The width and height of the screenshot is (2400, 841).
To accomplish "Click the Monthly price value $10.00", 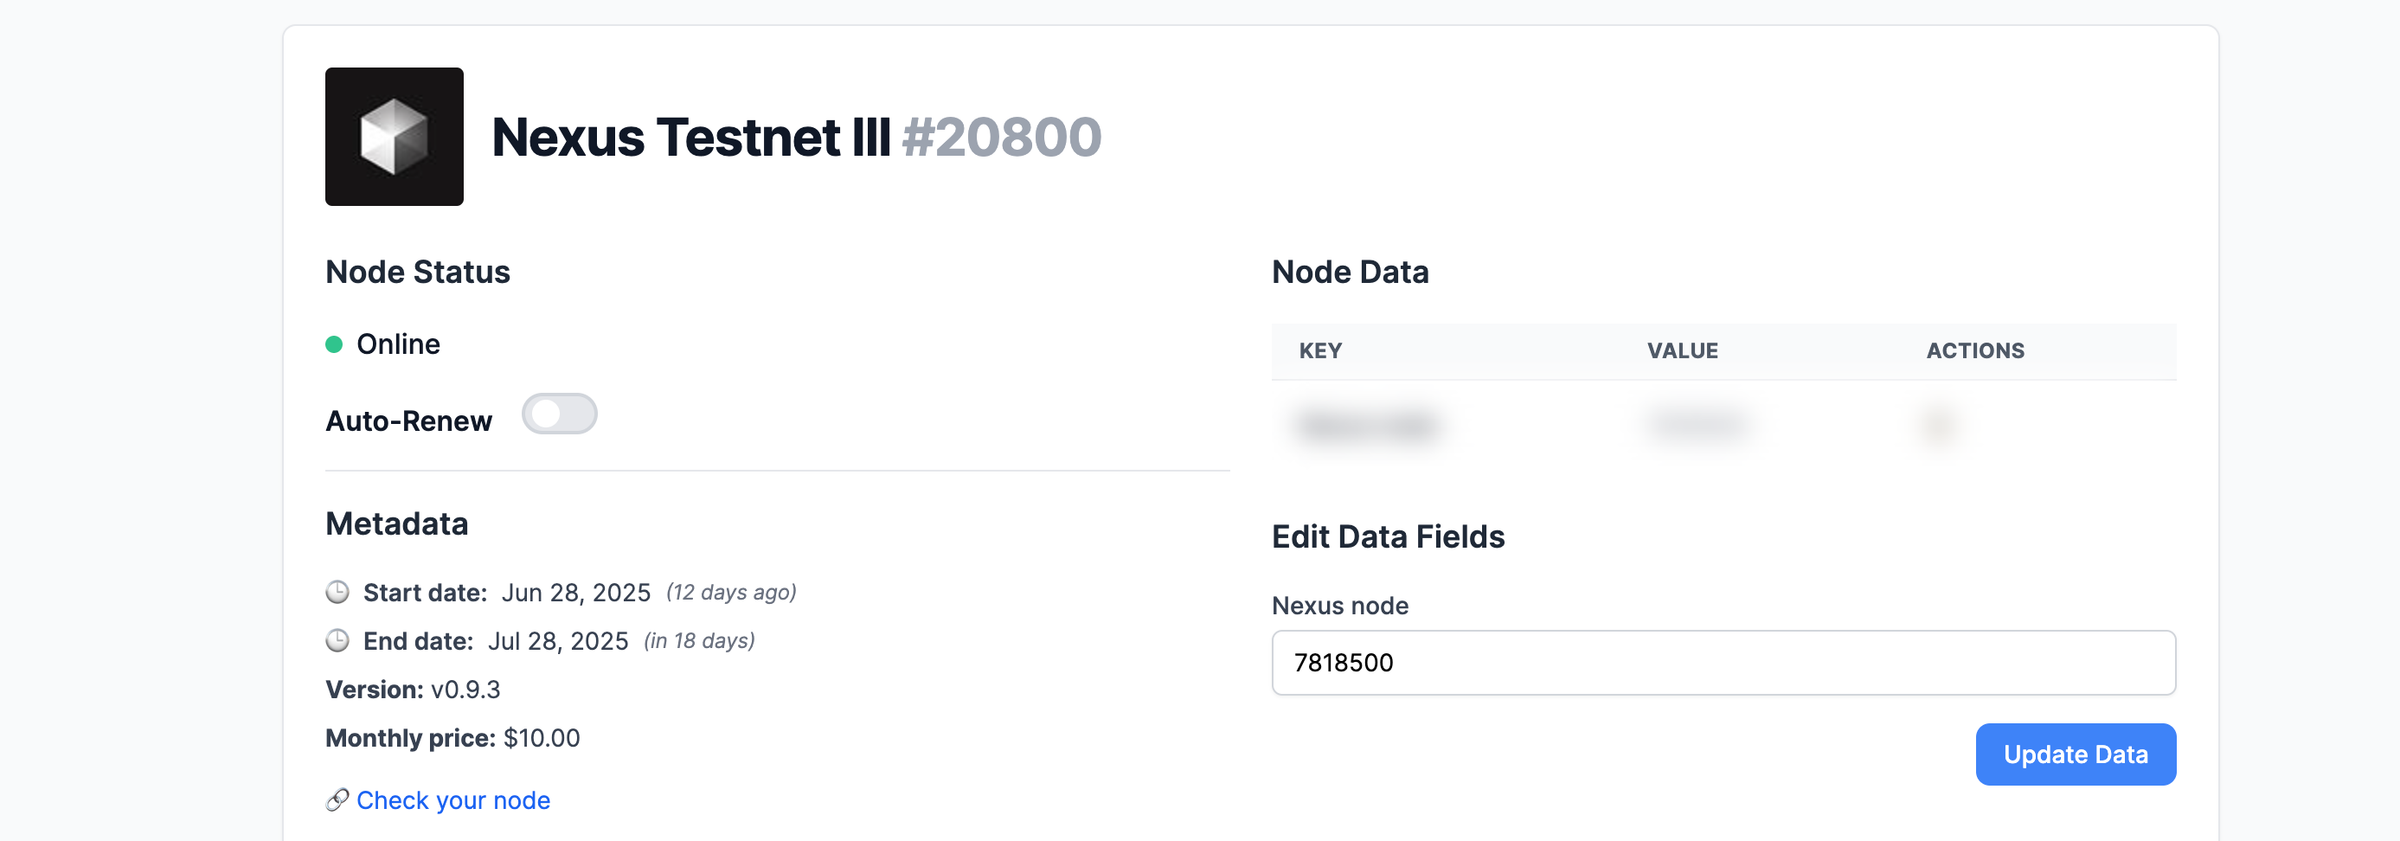I will (x=540, y=738).
